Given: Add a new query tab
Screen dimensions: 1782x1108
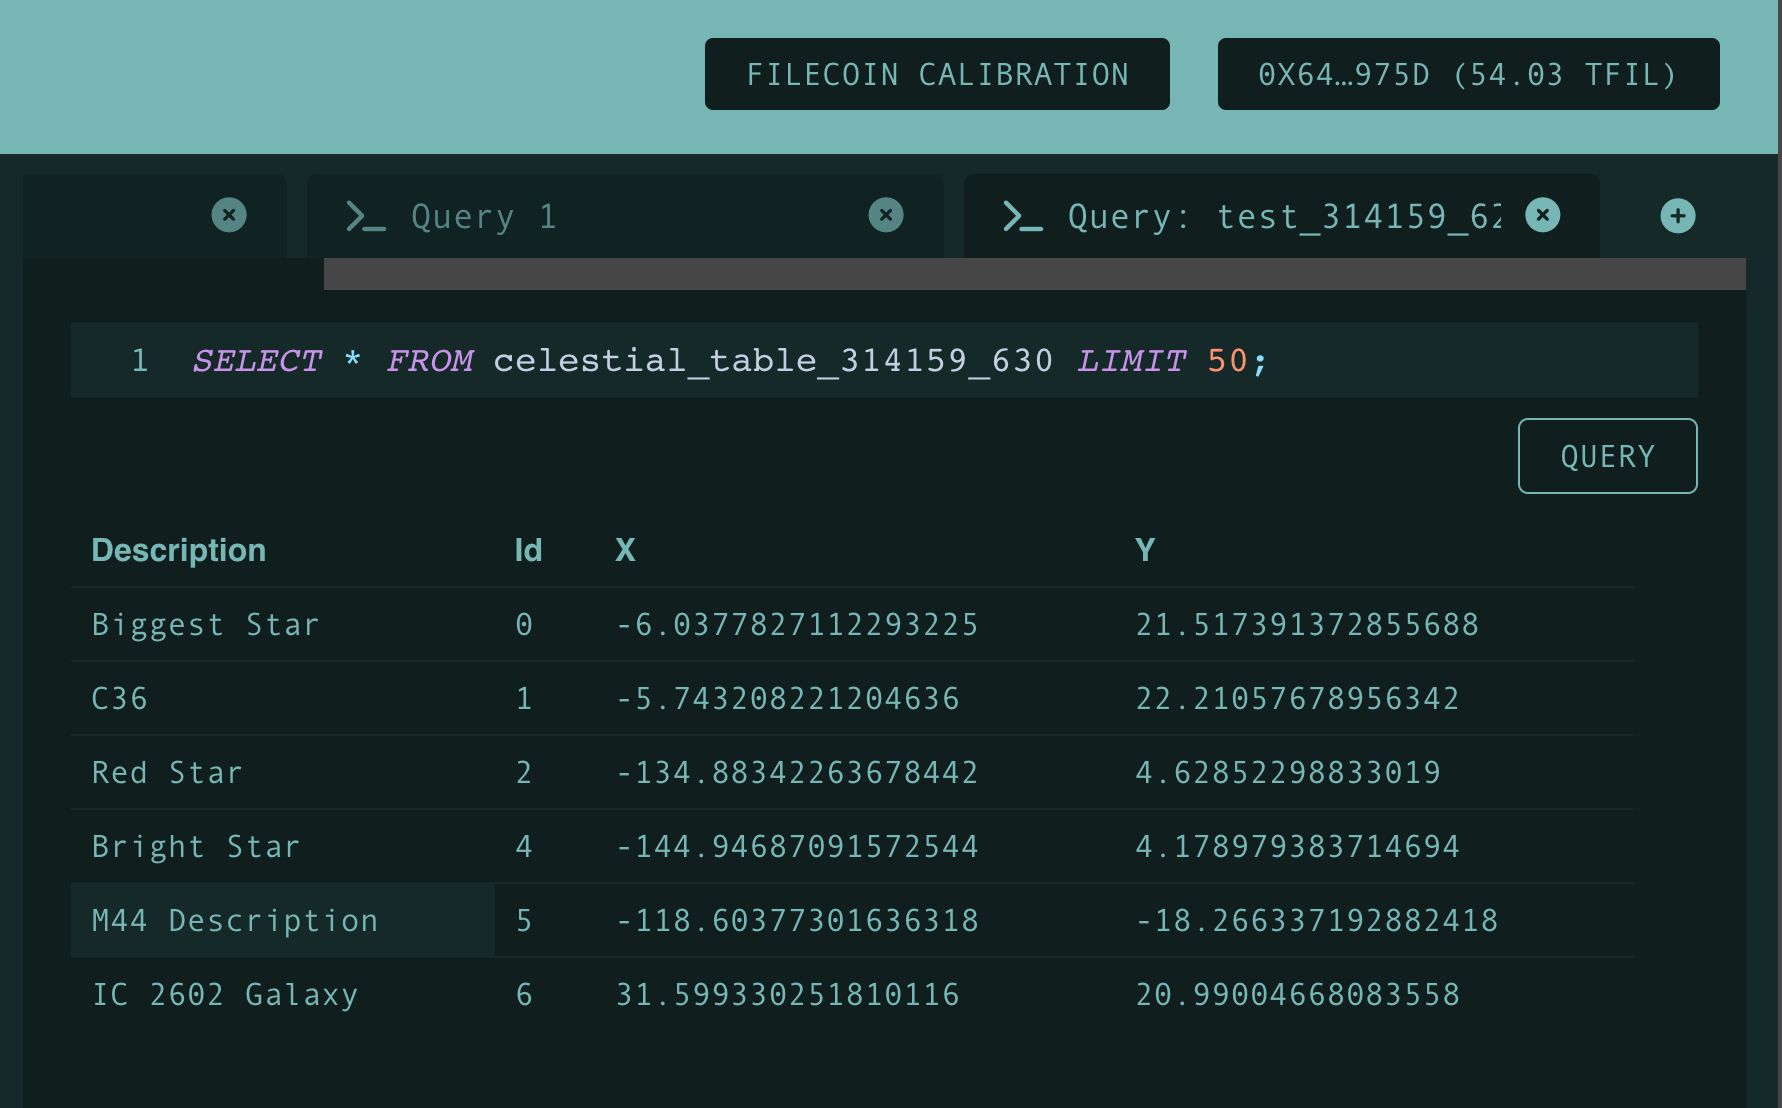Looking at the screenshot, I should 1678,216.
